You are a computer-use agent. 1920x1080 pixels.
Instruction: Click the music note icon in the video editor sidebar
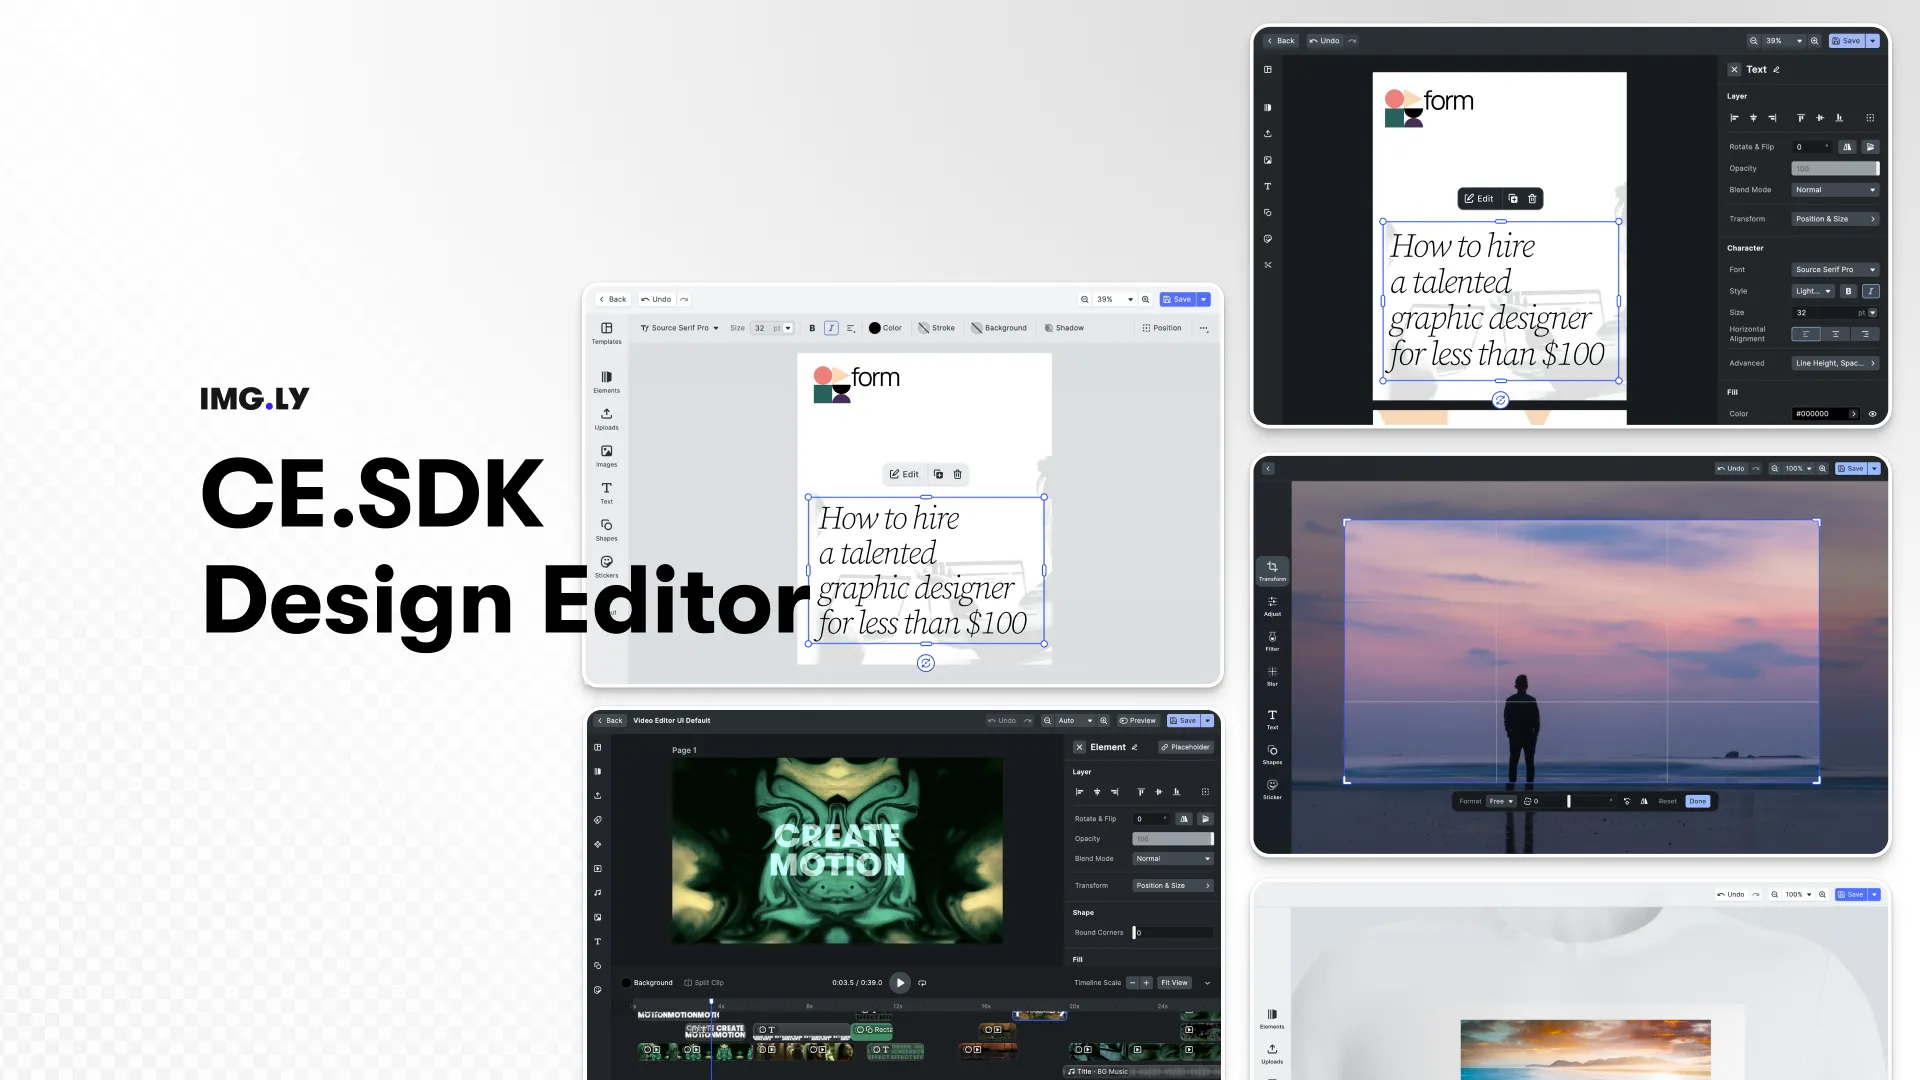(598, 893)
